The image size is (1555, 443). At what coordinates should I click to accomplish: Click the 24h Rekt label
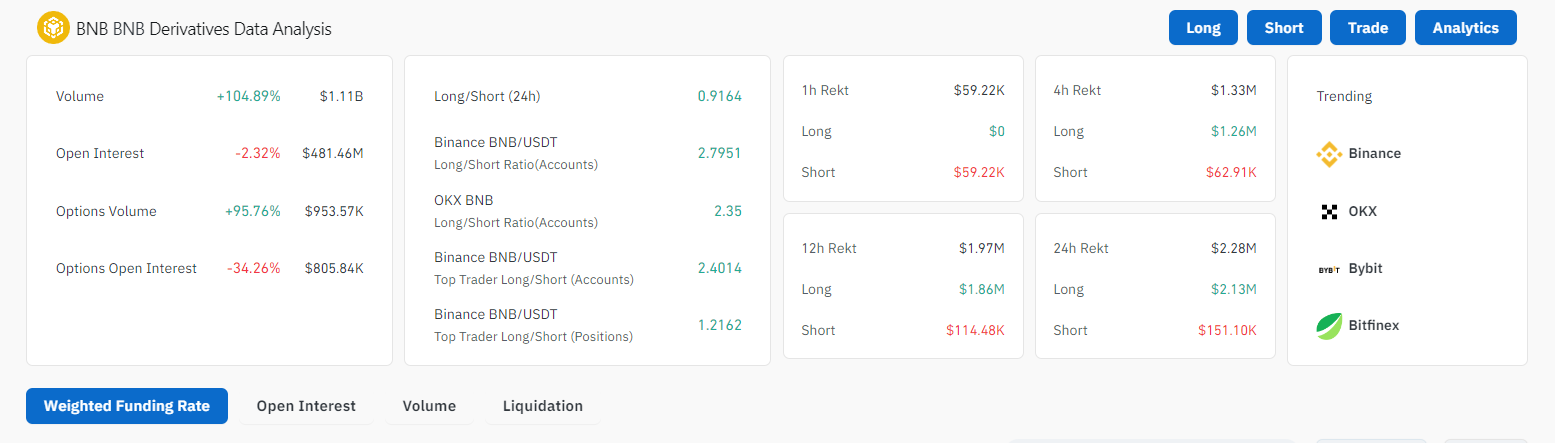click(x=1081, y=248)
